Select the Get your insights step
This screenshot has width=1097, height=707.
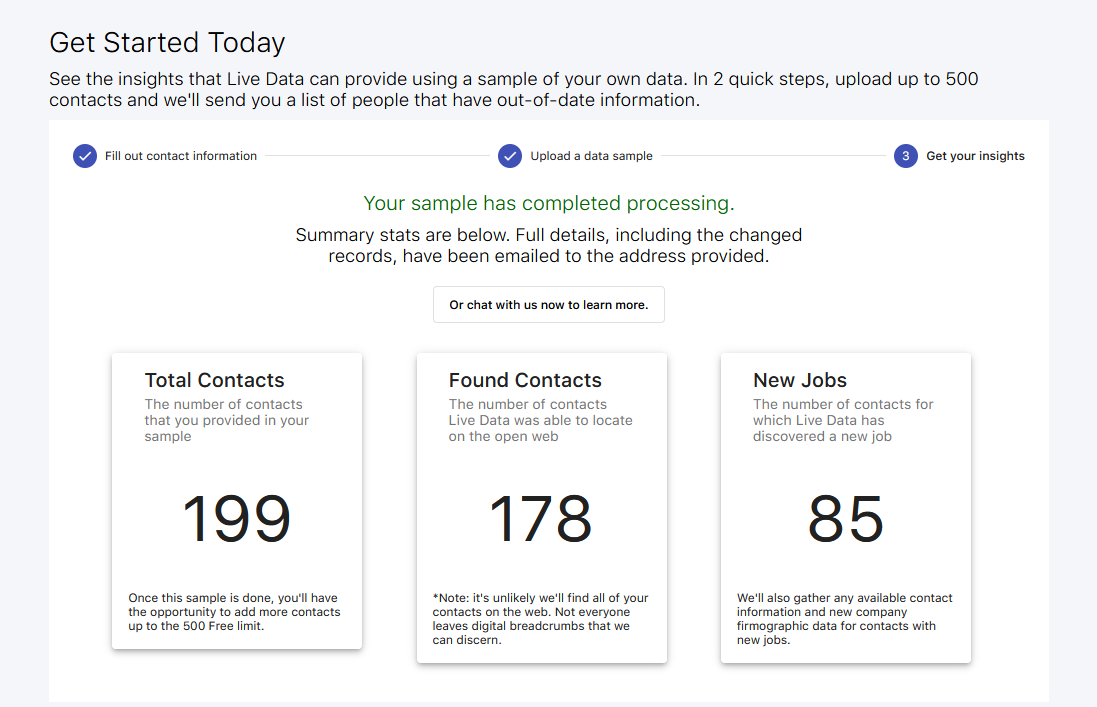[975, 156]
